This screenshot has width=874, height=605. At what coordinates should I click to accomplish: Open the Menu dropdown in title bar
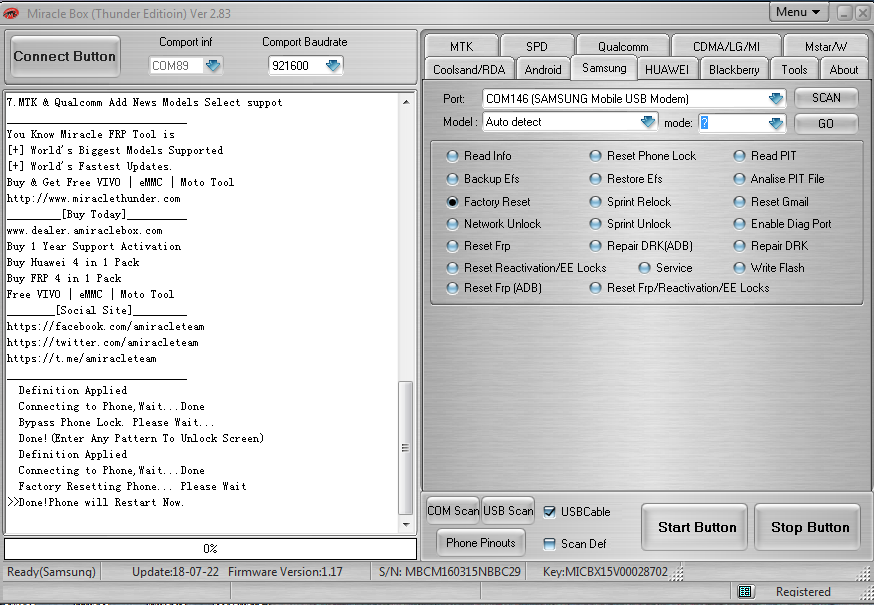798,12
